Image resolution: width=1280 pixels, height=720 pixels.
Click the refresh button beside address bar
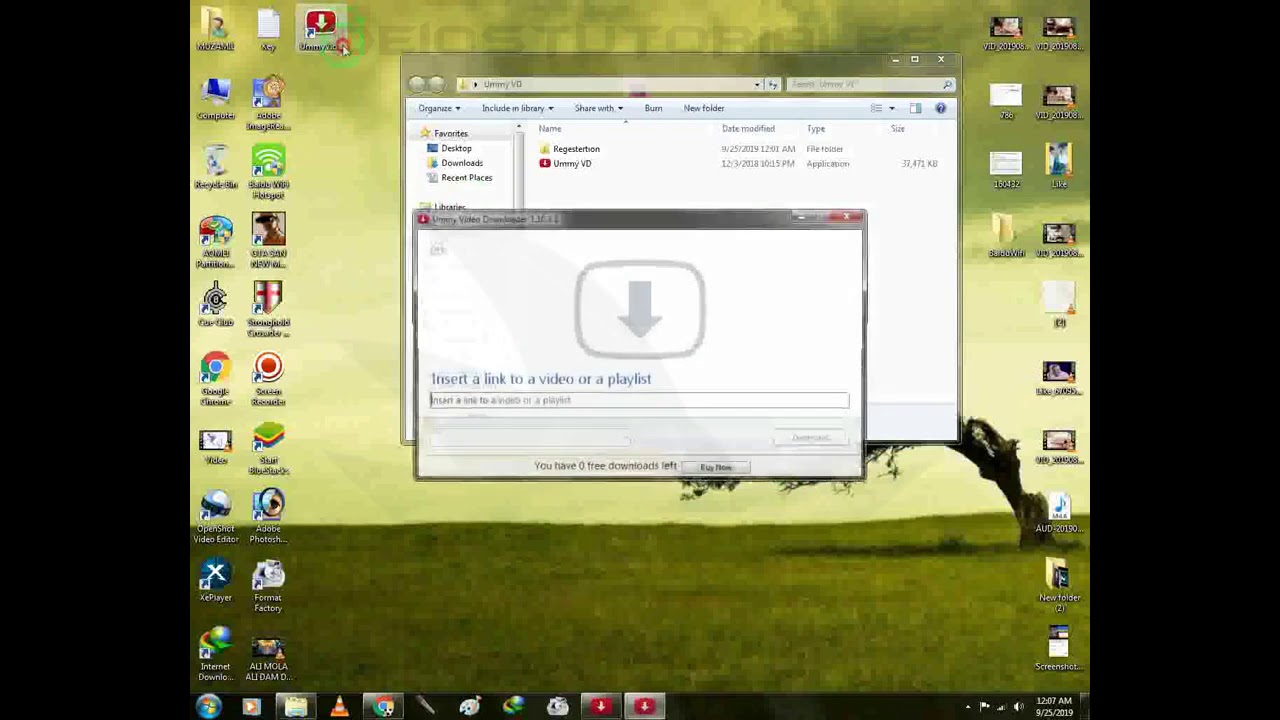[773, 84]
